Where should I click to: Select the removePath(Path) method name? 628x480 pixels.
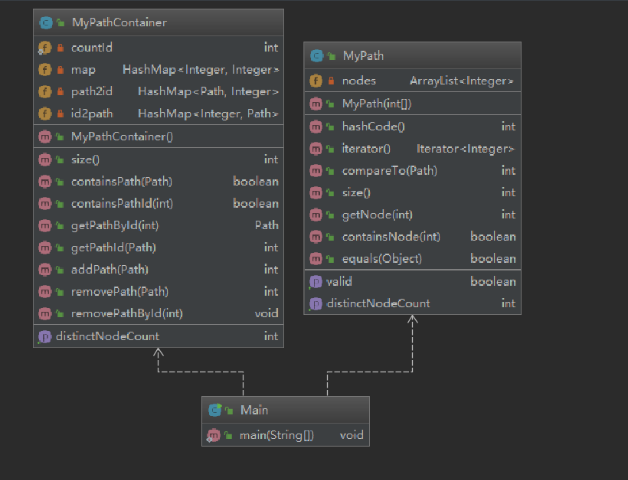point(120,291)
